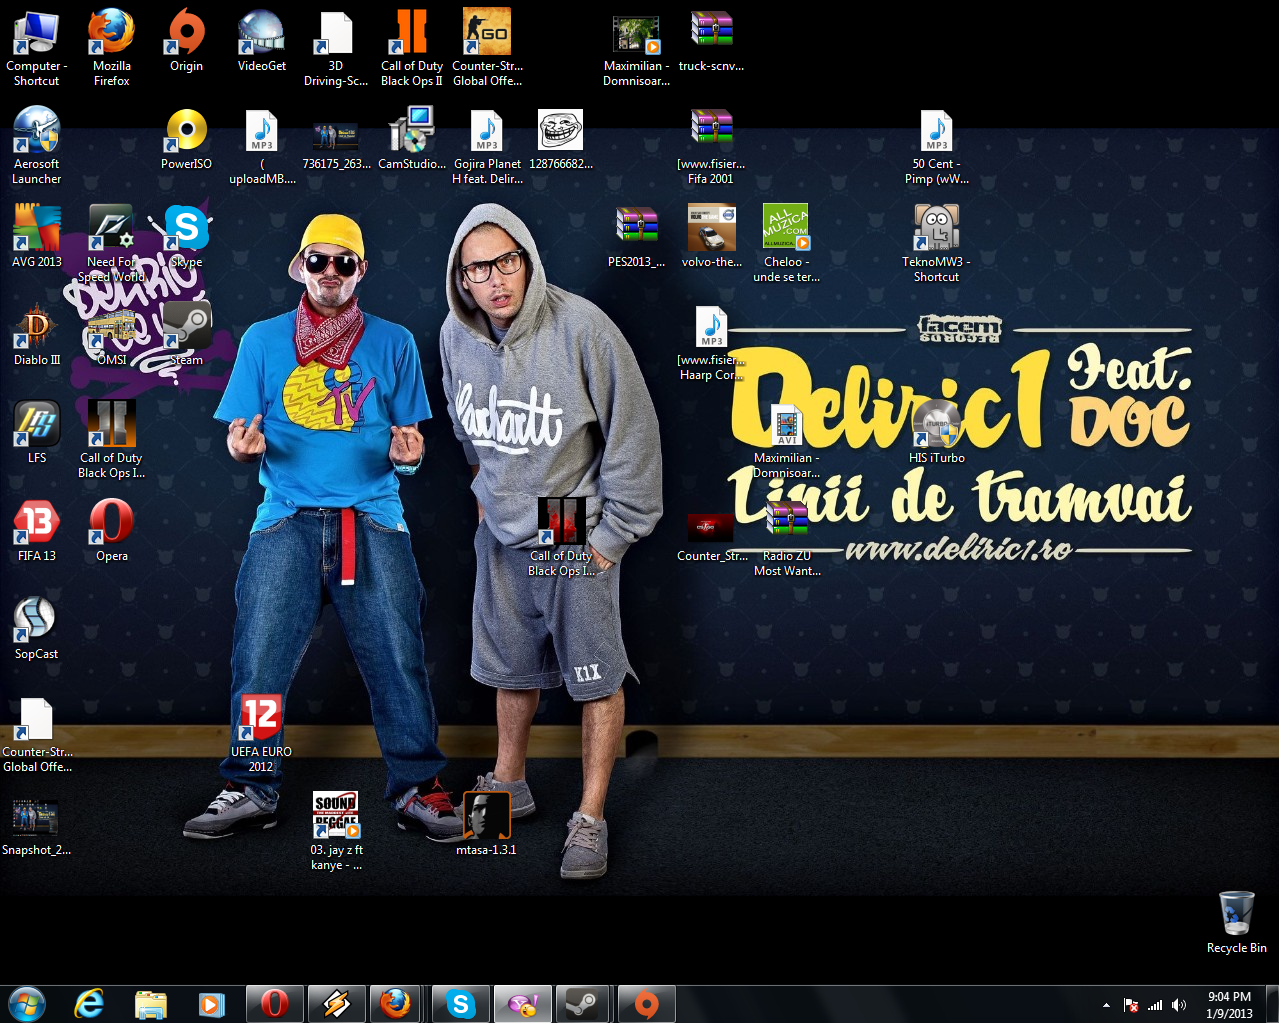The image size is (1279, 1023).
Task: Open the Recycle Bin
Action: pyautogui.click(x=1236, y=922)
